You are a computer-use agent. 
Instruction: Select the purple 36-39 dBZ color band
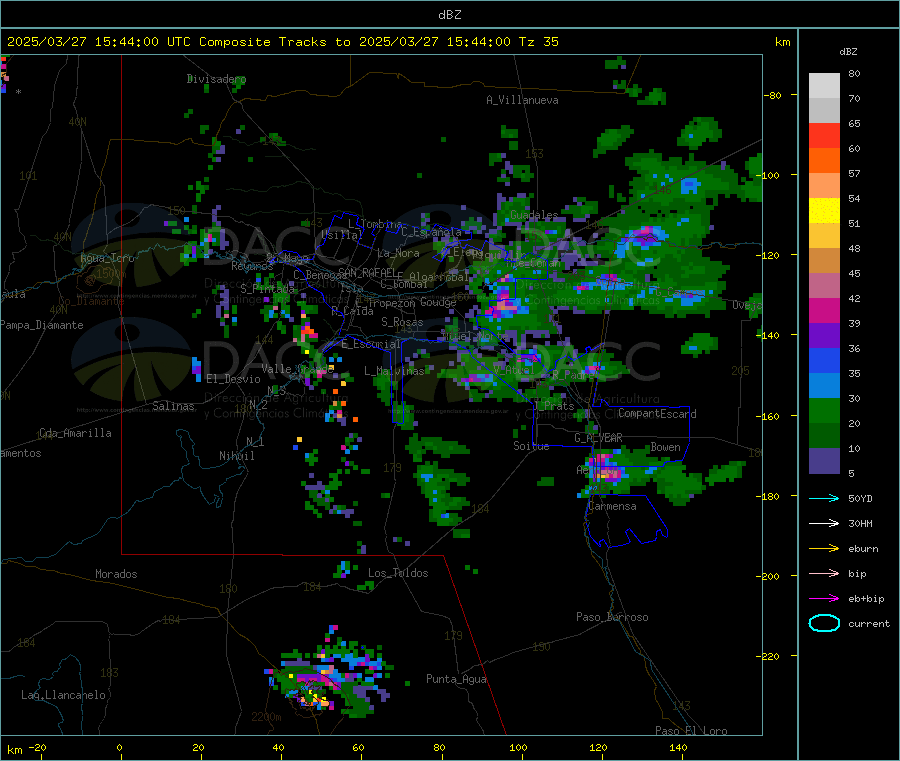(x=824, y=336)
